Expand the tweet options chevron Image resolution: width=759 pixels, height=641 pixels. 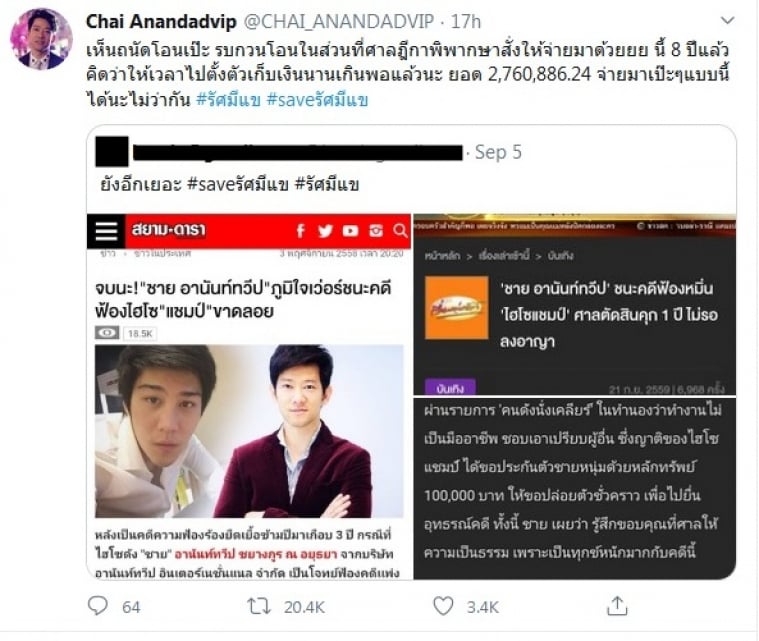pyautogui.click(x=728, y=20)
